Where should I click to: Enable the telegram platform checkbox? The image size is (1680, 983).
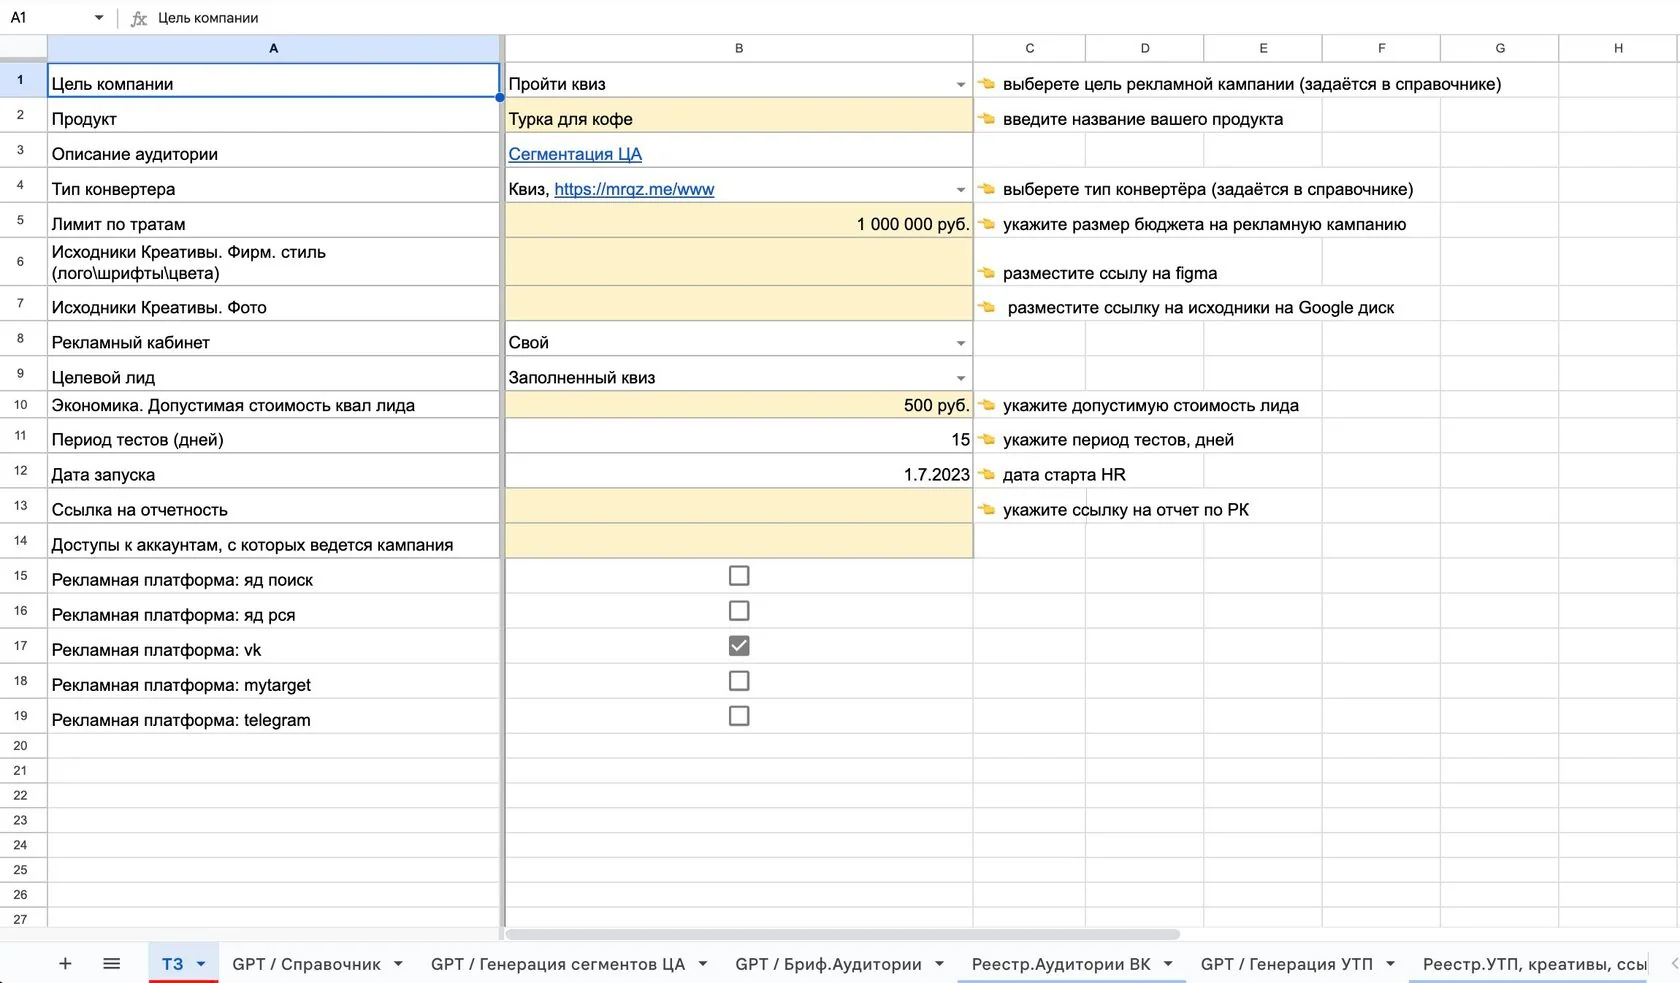tap(739, 716)
